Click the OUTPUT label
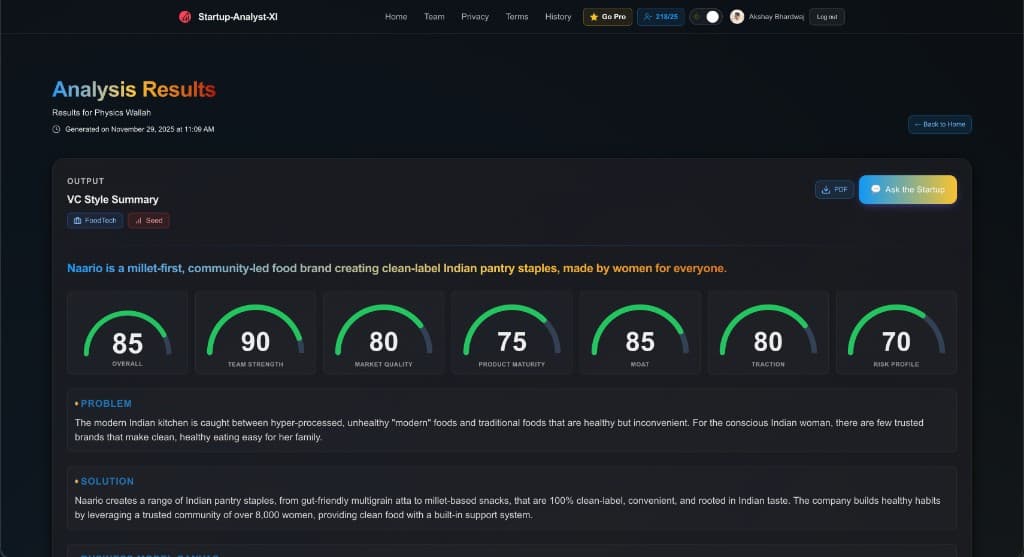 (86, 181)
